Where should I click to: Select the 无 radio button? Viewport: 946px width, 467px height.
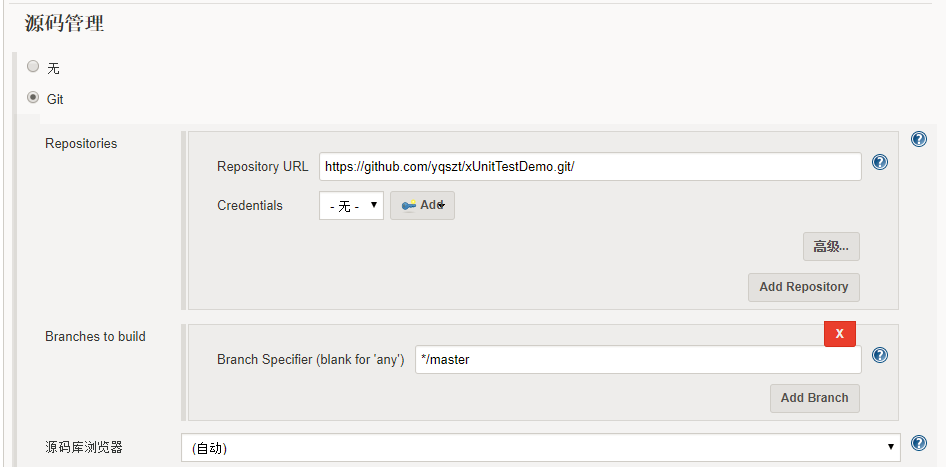click(33, 67)
